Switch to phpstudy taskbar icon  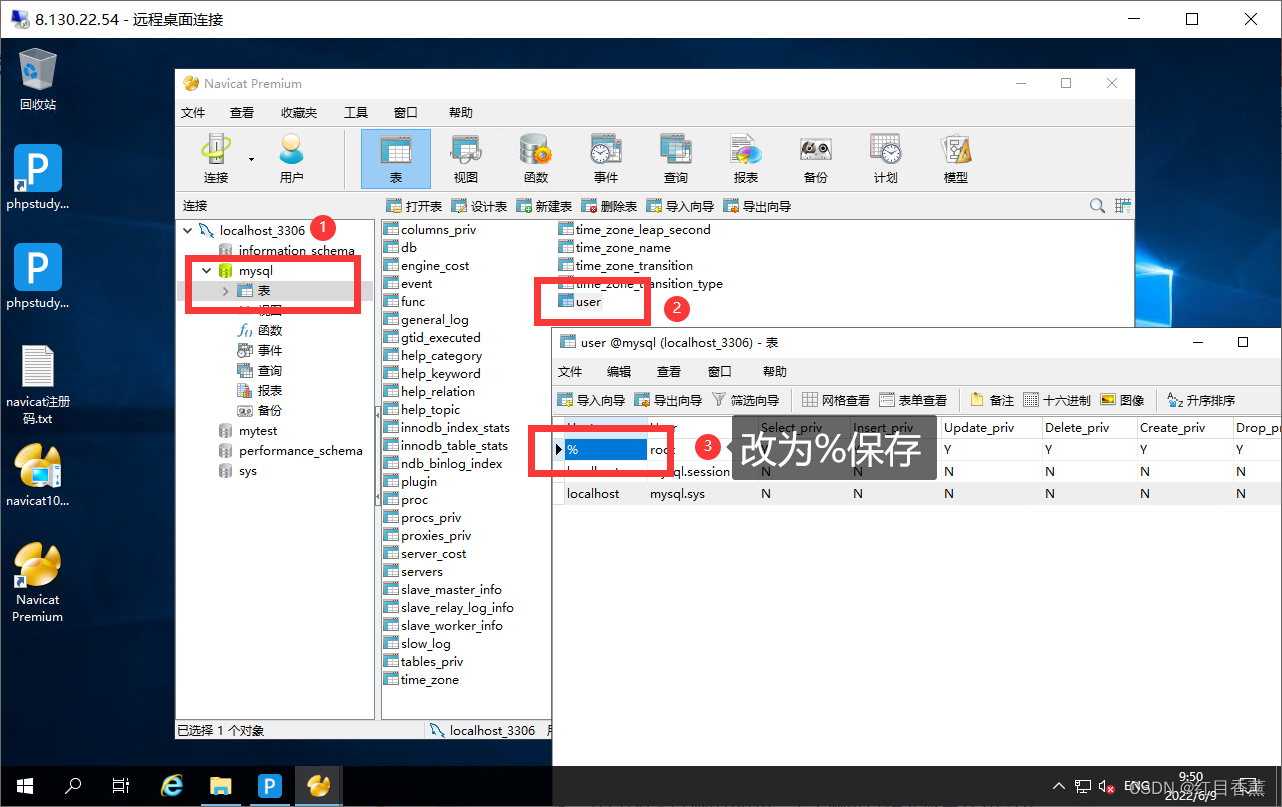click(x=270, y=786)
